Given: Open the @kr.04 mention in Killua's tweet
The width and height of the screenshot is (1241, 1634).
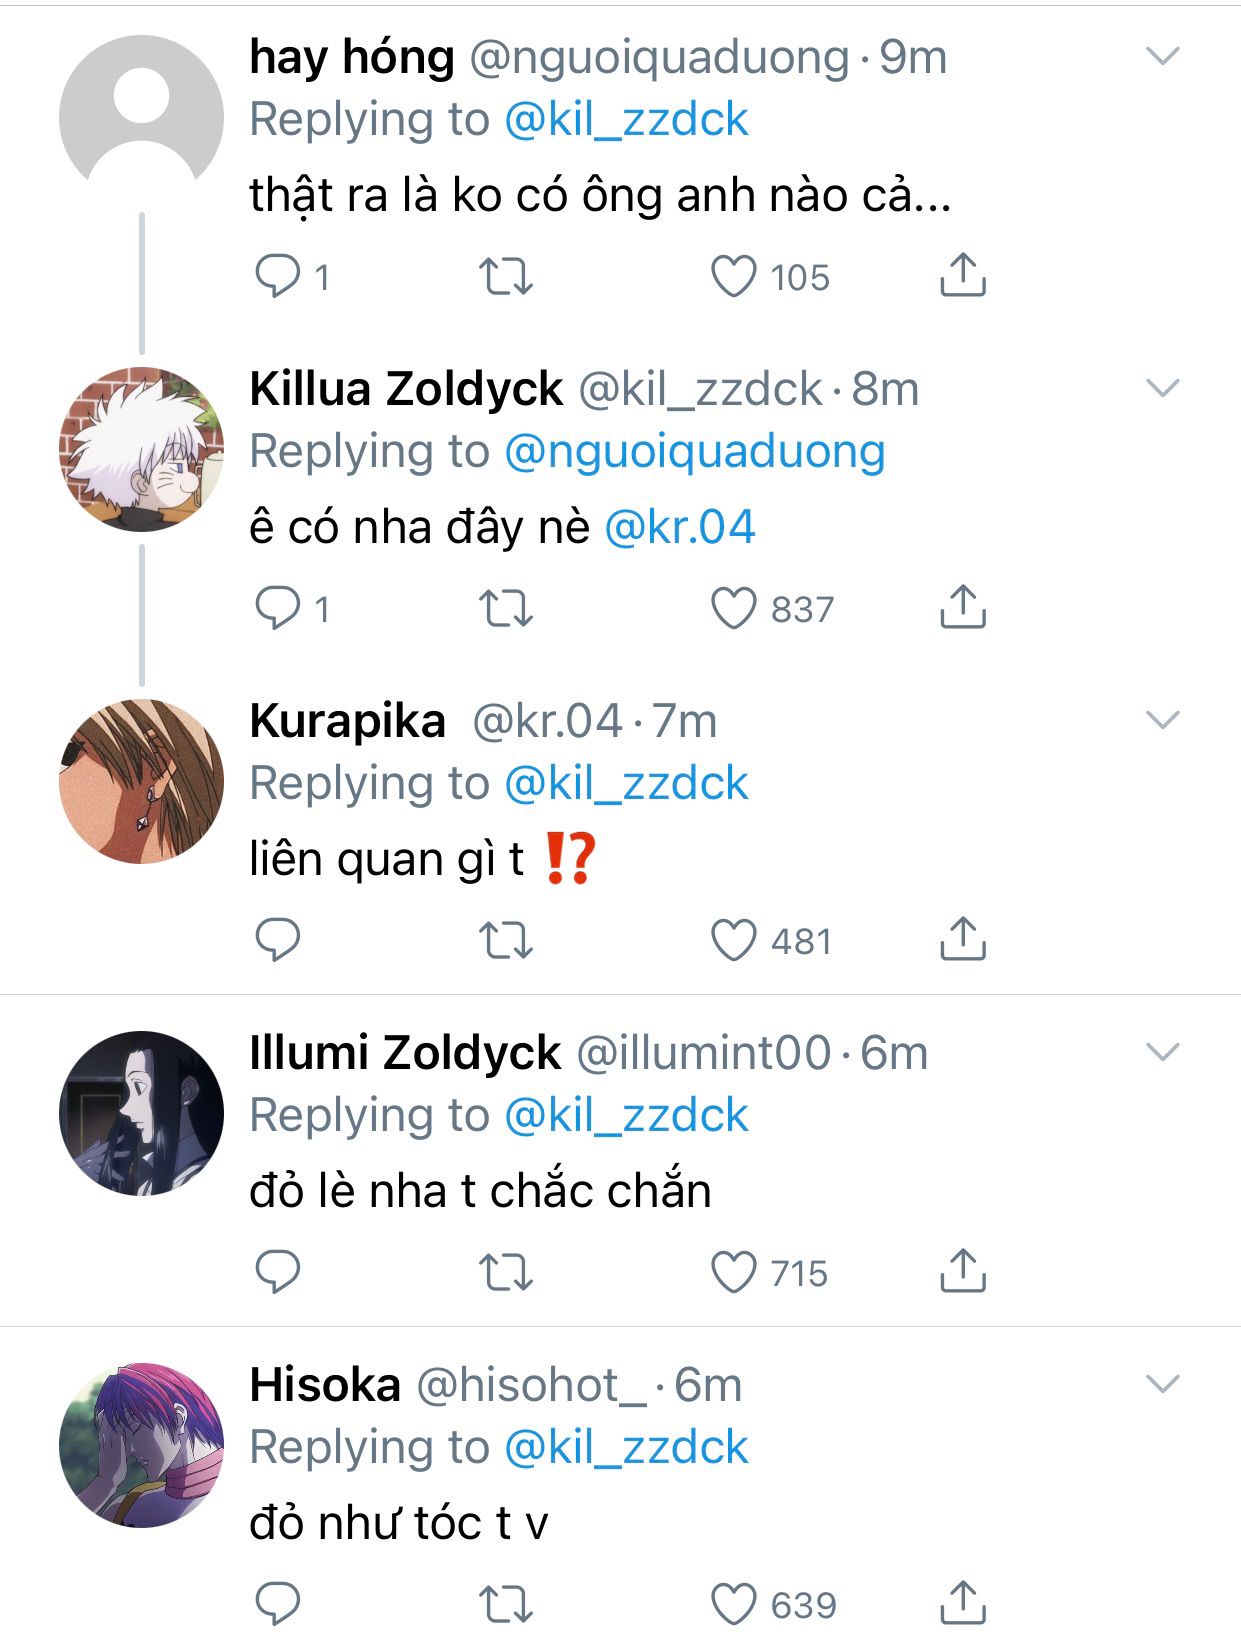Looking at the screenshot, I should (680, 527).
